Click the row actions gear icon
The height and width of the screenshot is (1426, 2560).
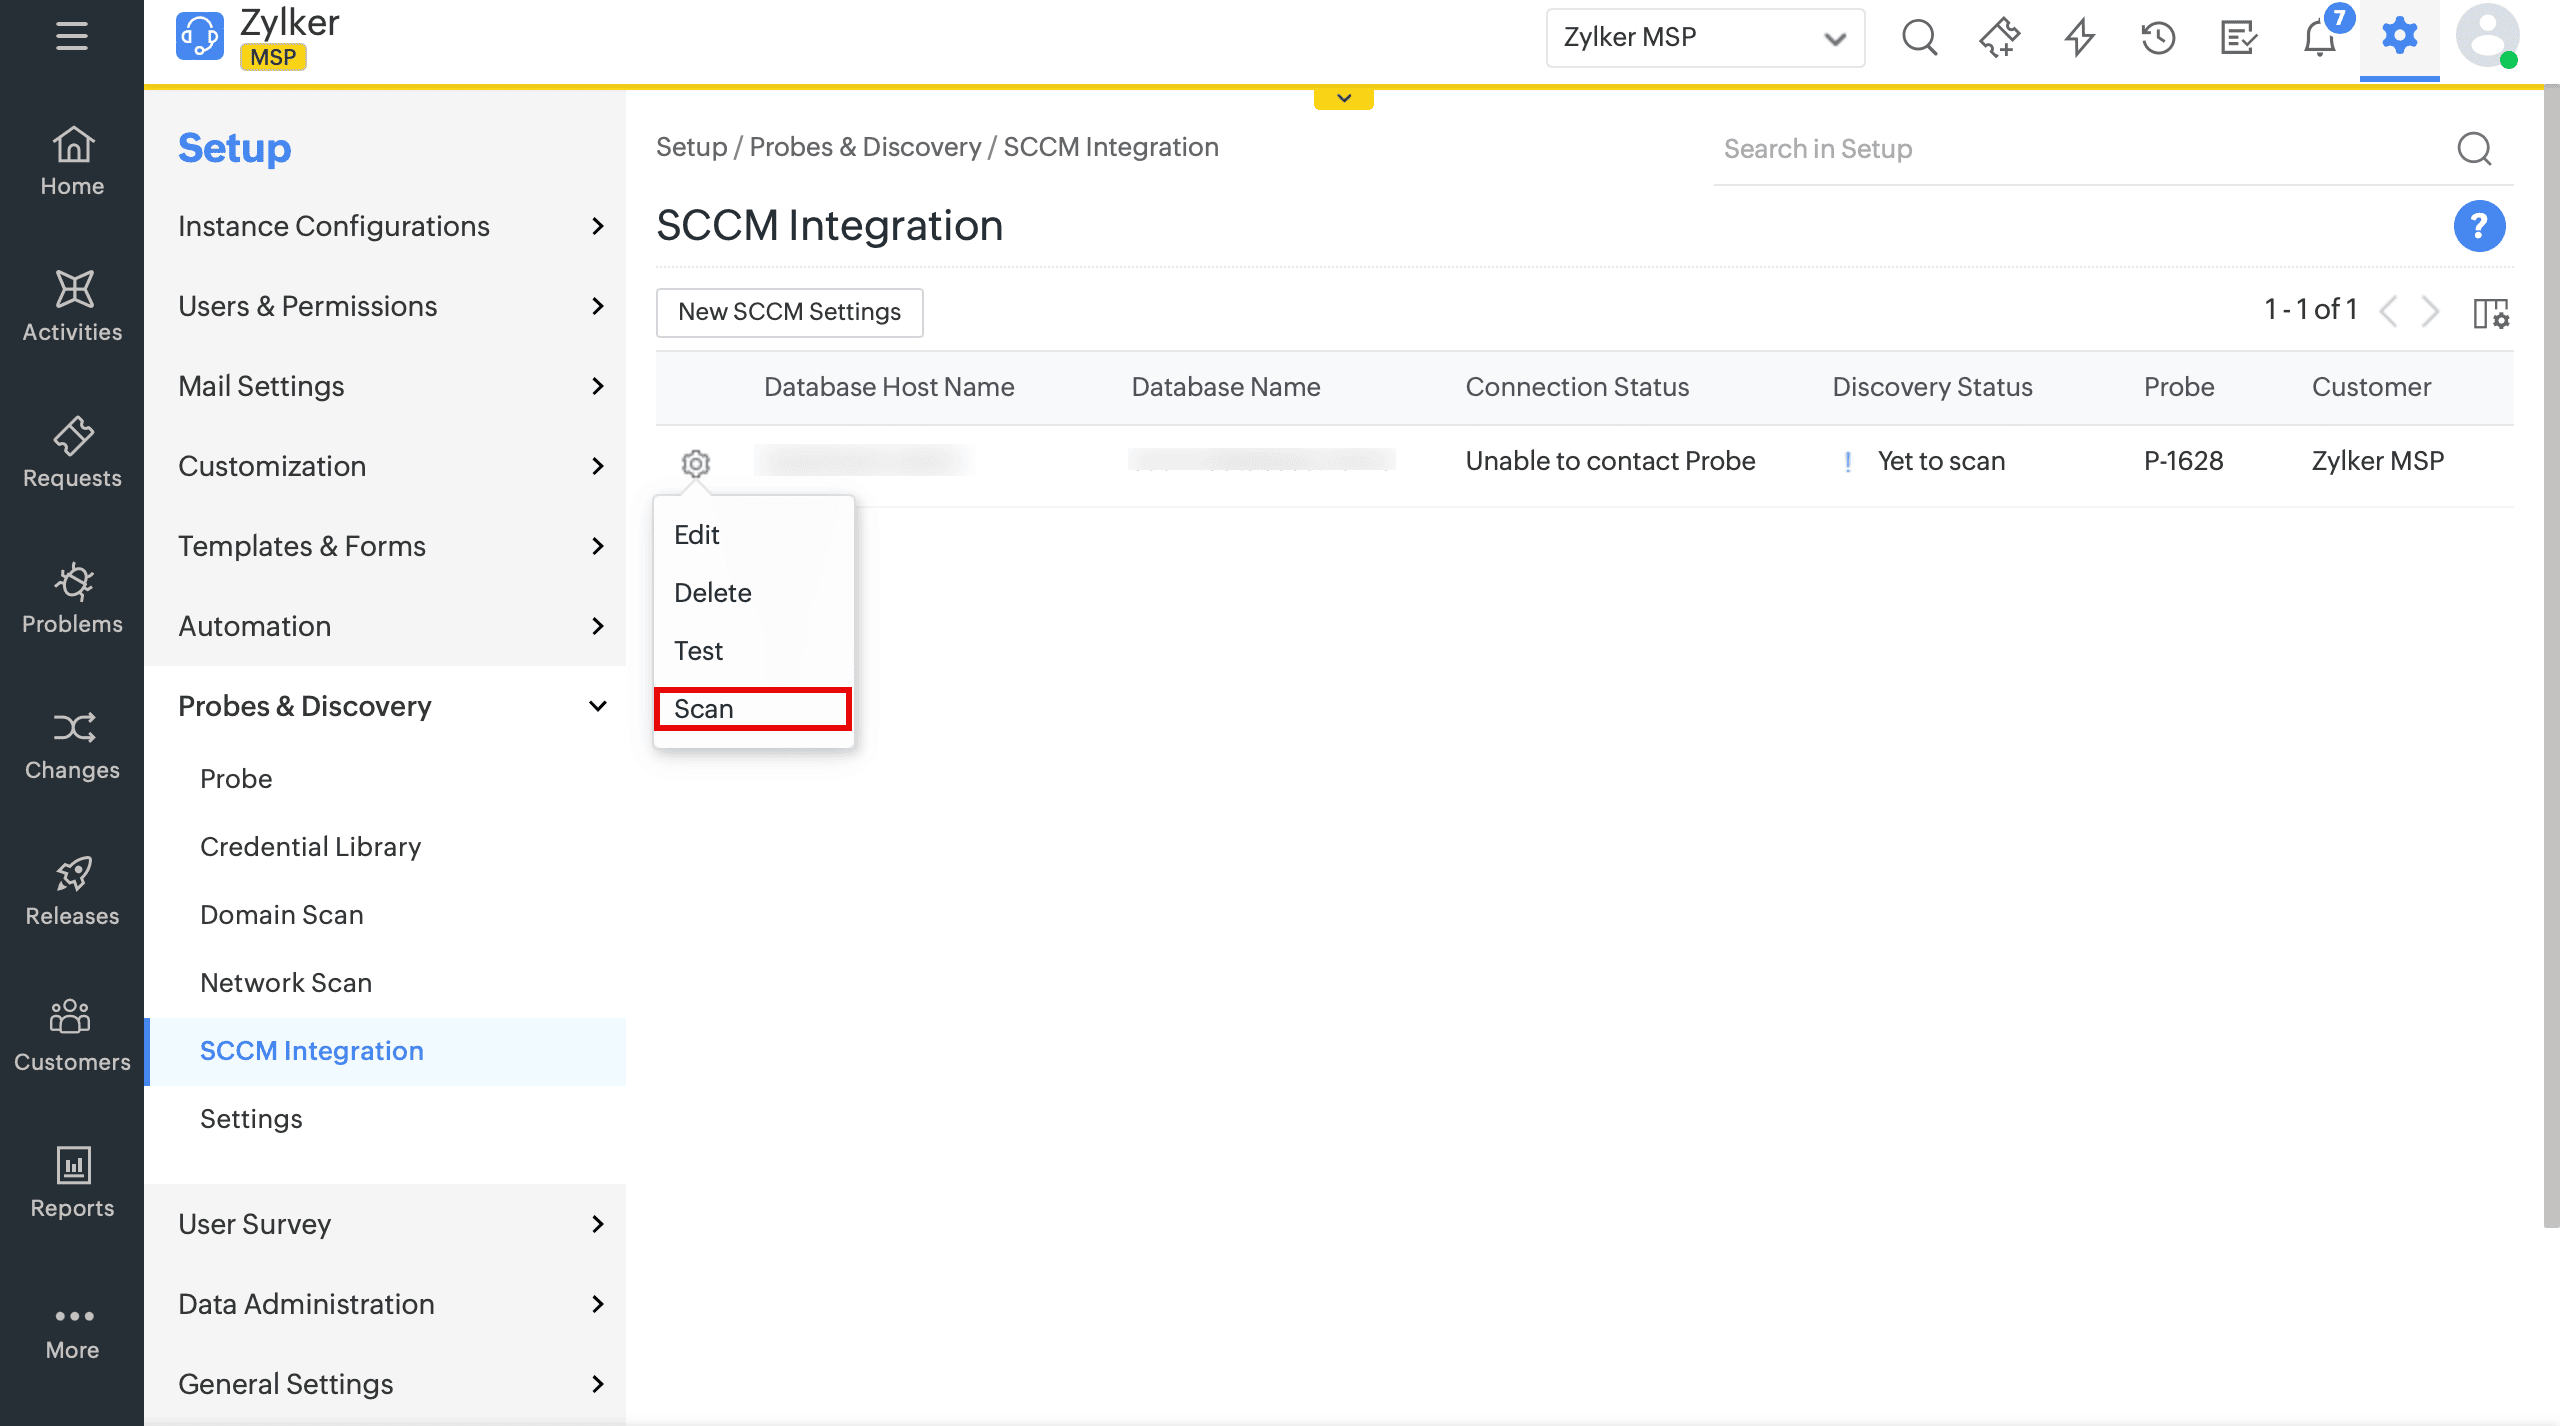click(x=696, y=463)
